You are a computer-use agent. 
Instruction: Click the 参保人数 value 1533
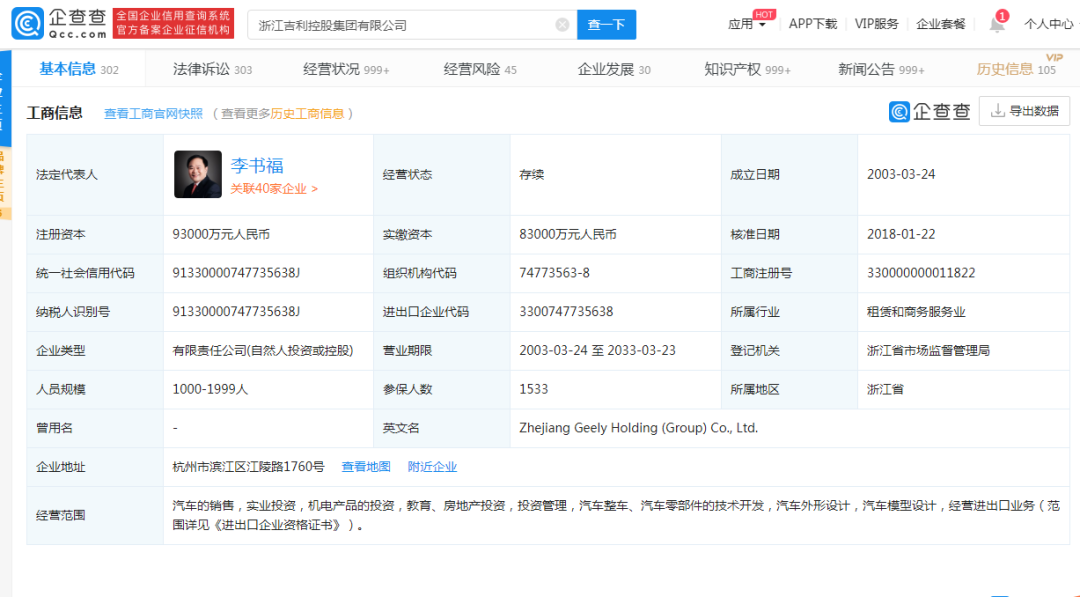coord(534,389)
